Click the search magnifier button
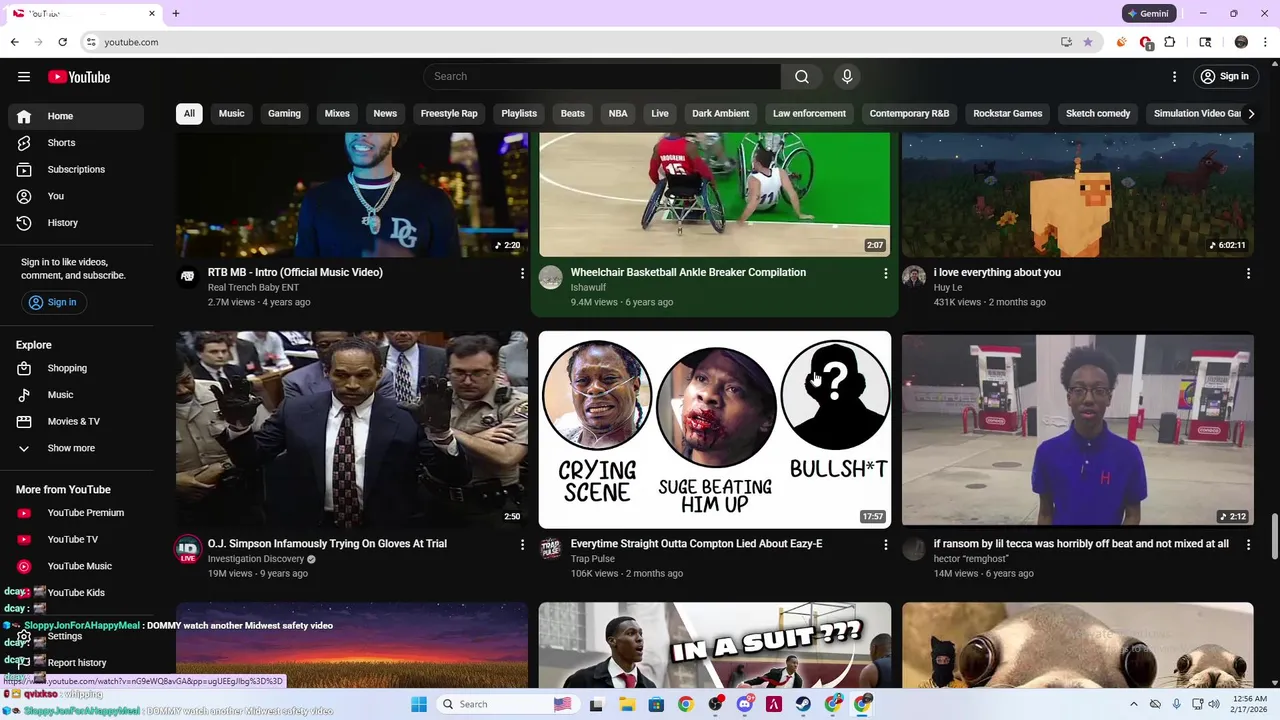Screen dimensions: 1280x720 click(801, 77)
